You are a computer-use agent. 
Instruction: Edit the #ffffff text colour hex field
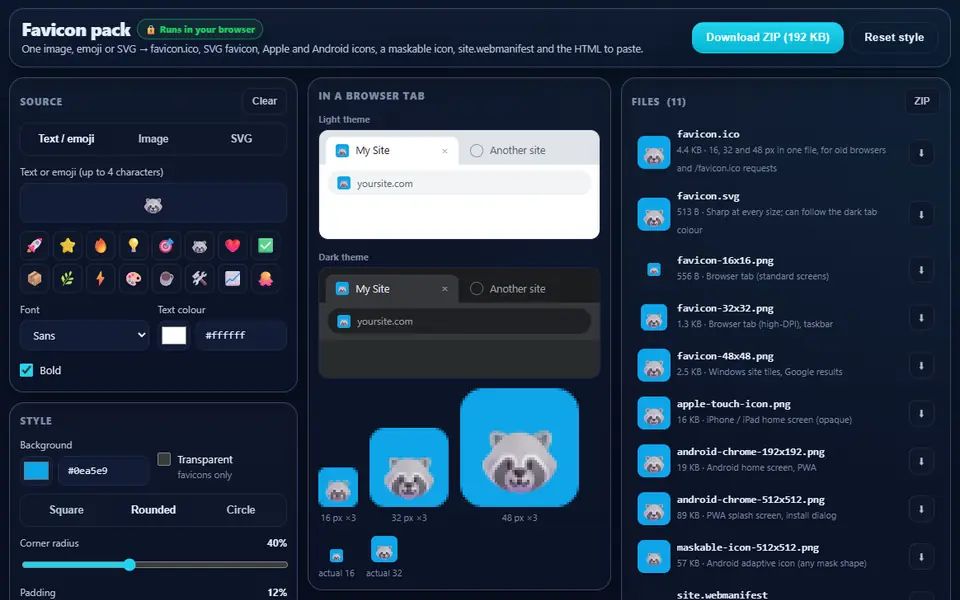tap(241, 335)
